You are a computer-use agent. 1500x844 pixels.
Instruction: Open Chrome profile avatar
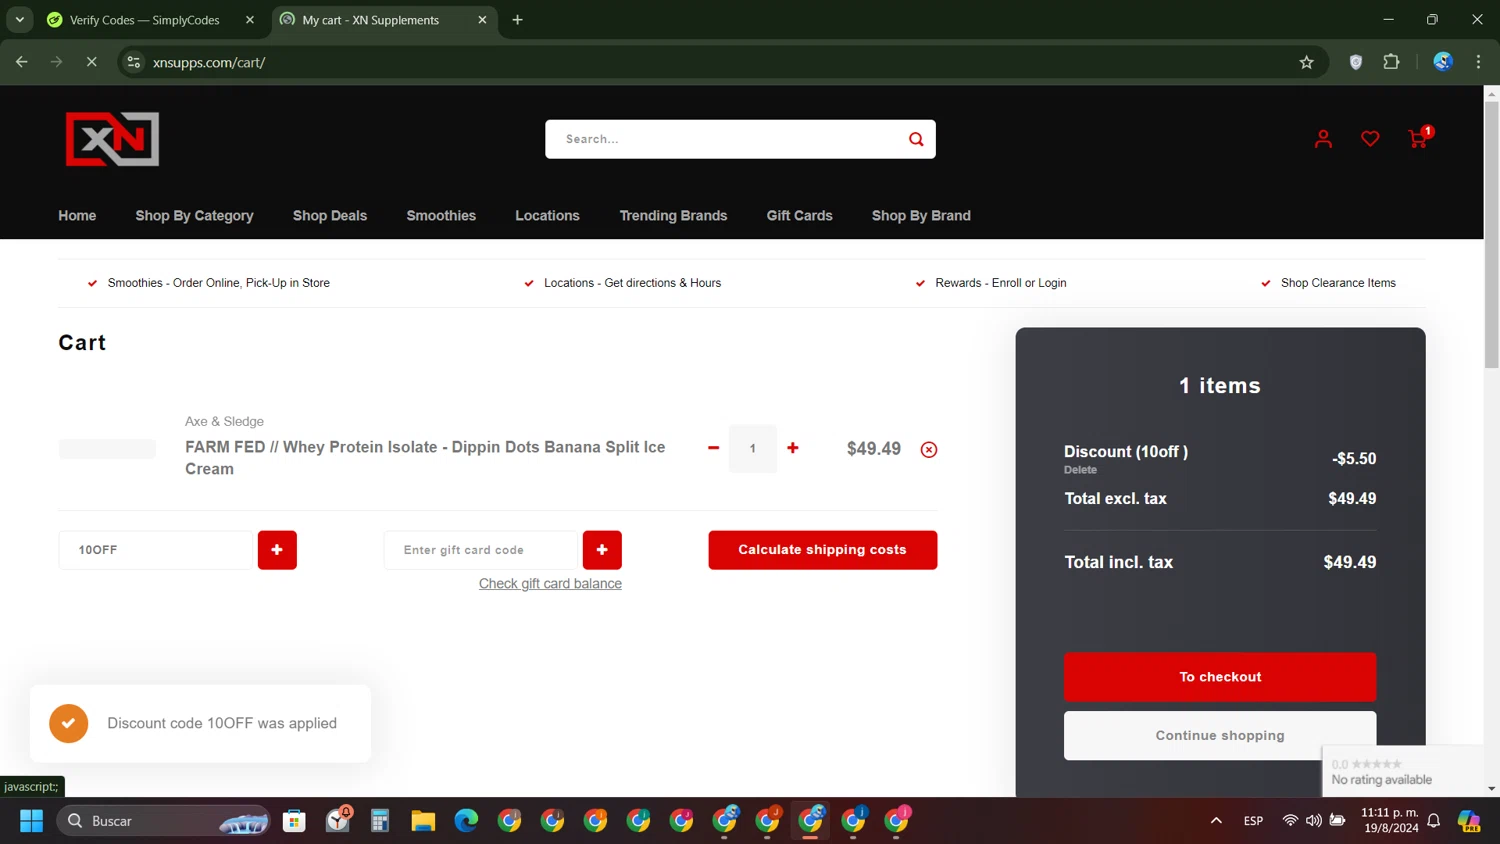click(1443, 62)
